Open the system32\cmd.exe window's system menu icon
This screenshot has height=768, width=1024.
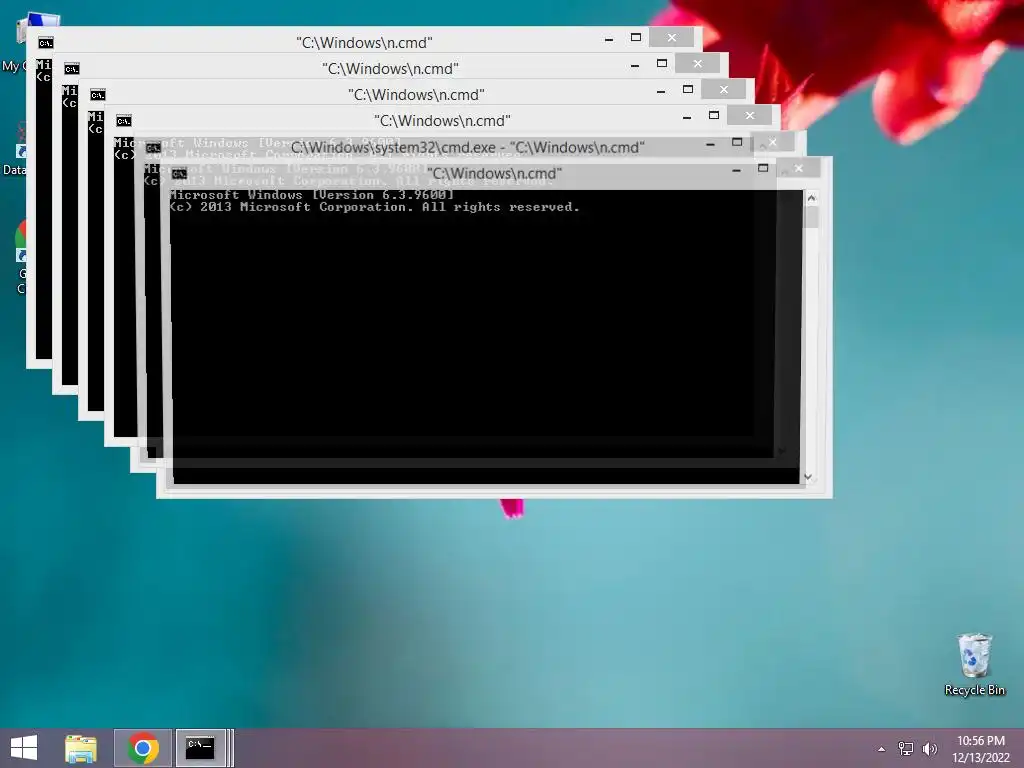click(x=153, y=148)
